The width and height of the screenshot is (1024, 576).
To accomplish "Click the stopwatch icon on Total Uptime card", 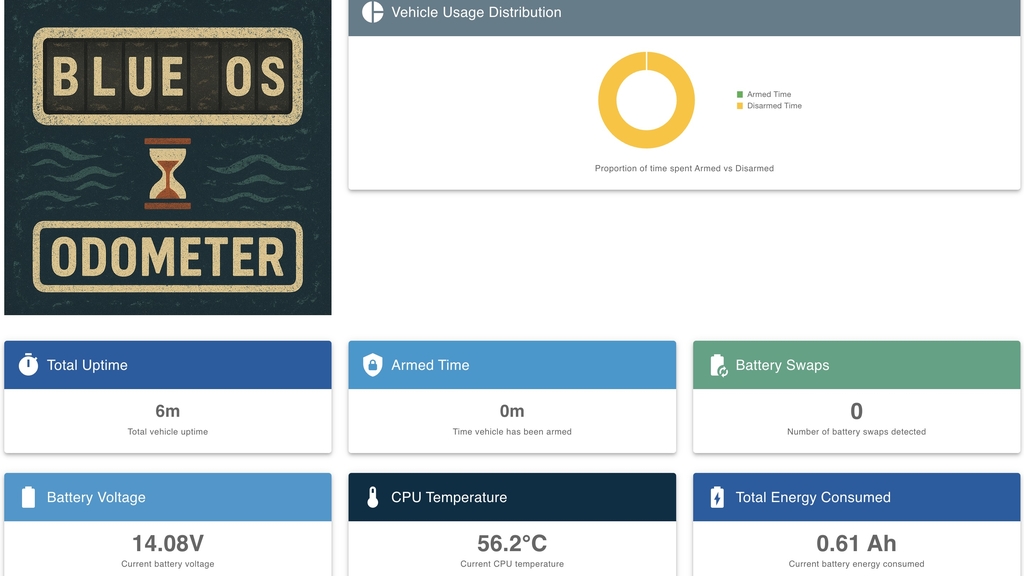I will (28, 365).
